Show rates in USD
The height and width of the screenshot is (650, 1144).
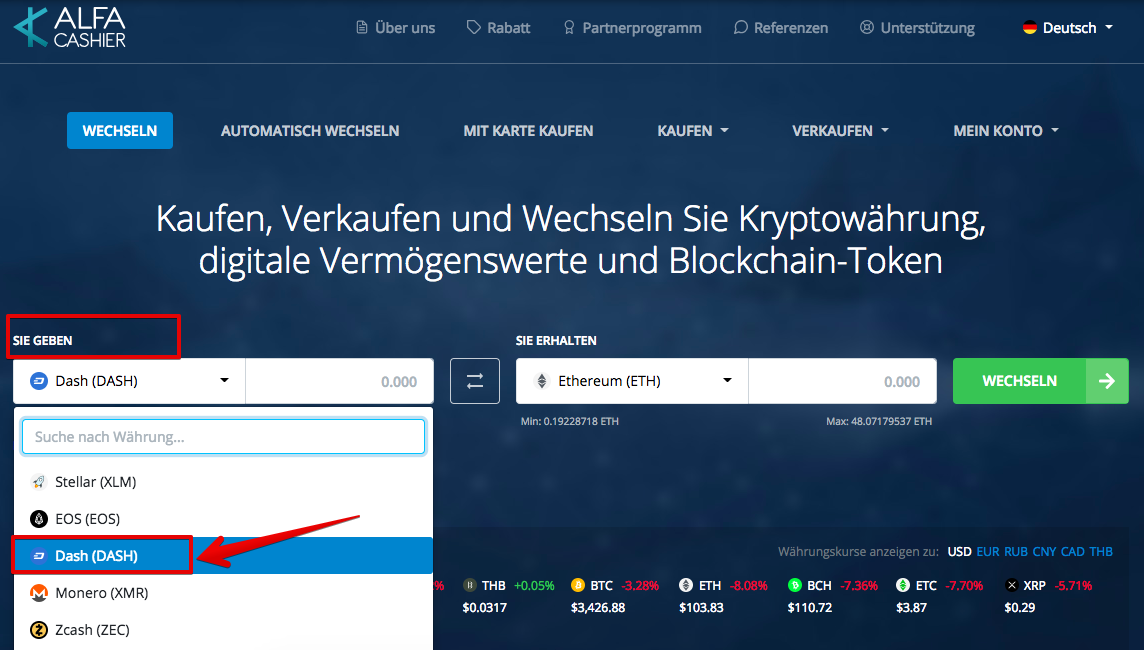pos(959,552)
